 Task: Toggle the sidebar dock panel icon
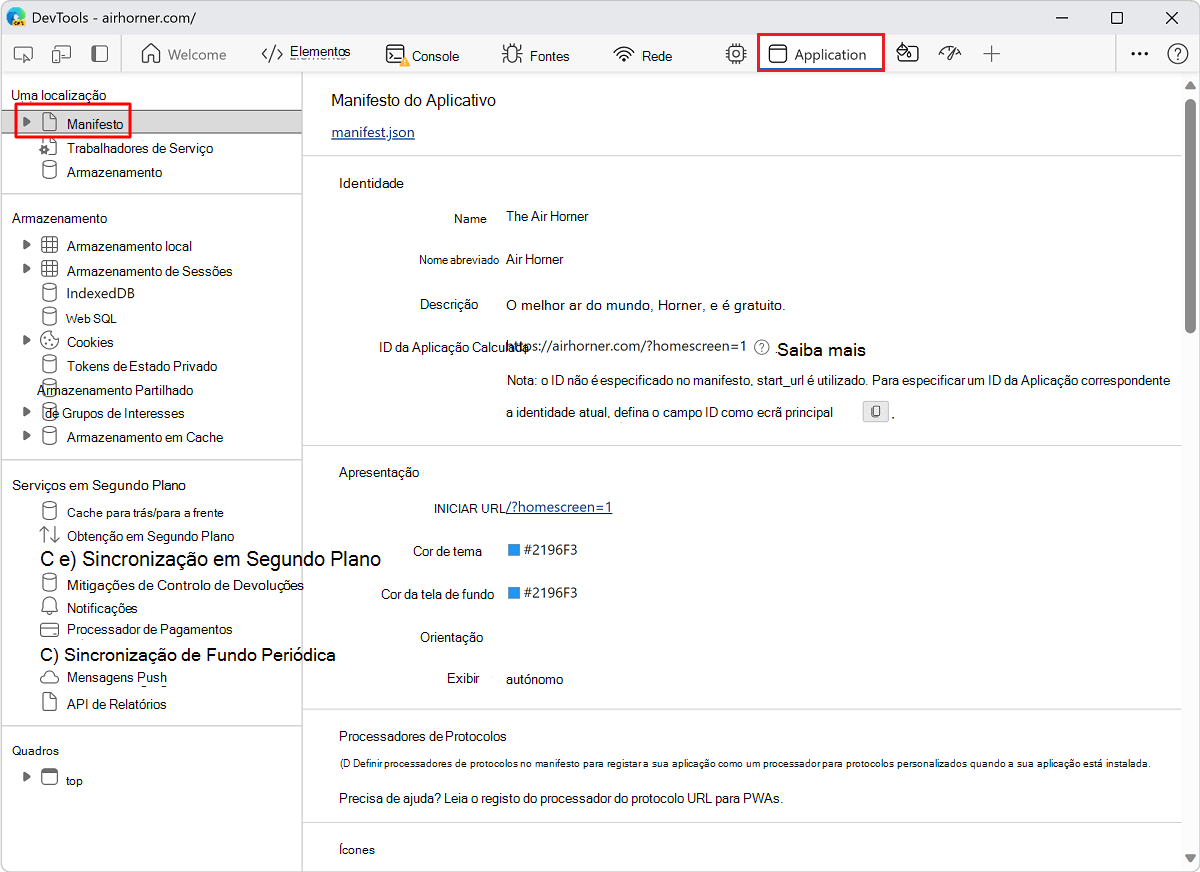point(99,54)
